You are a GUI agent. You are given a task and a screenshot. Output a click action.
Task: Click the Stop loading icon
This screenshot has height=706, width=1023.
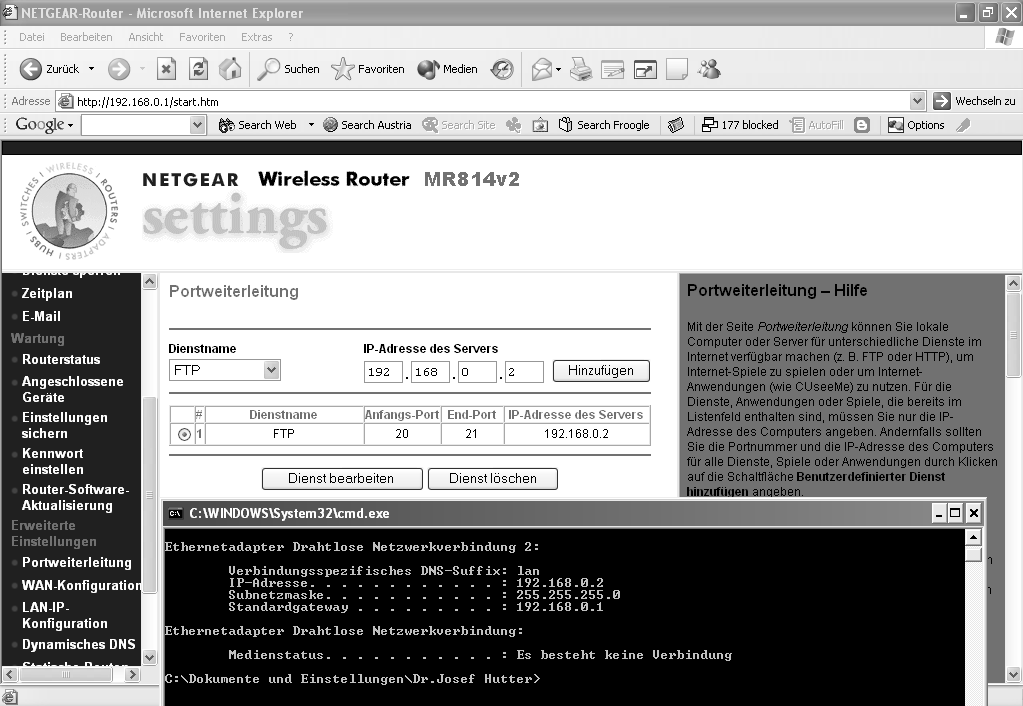pyautogui.click(x=166, y=69)
